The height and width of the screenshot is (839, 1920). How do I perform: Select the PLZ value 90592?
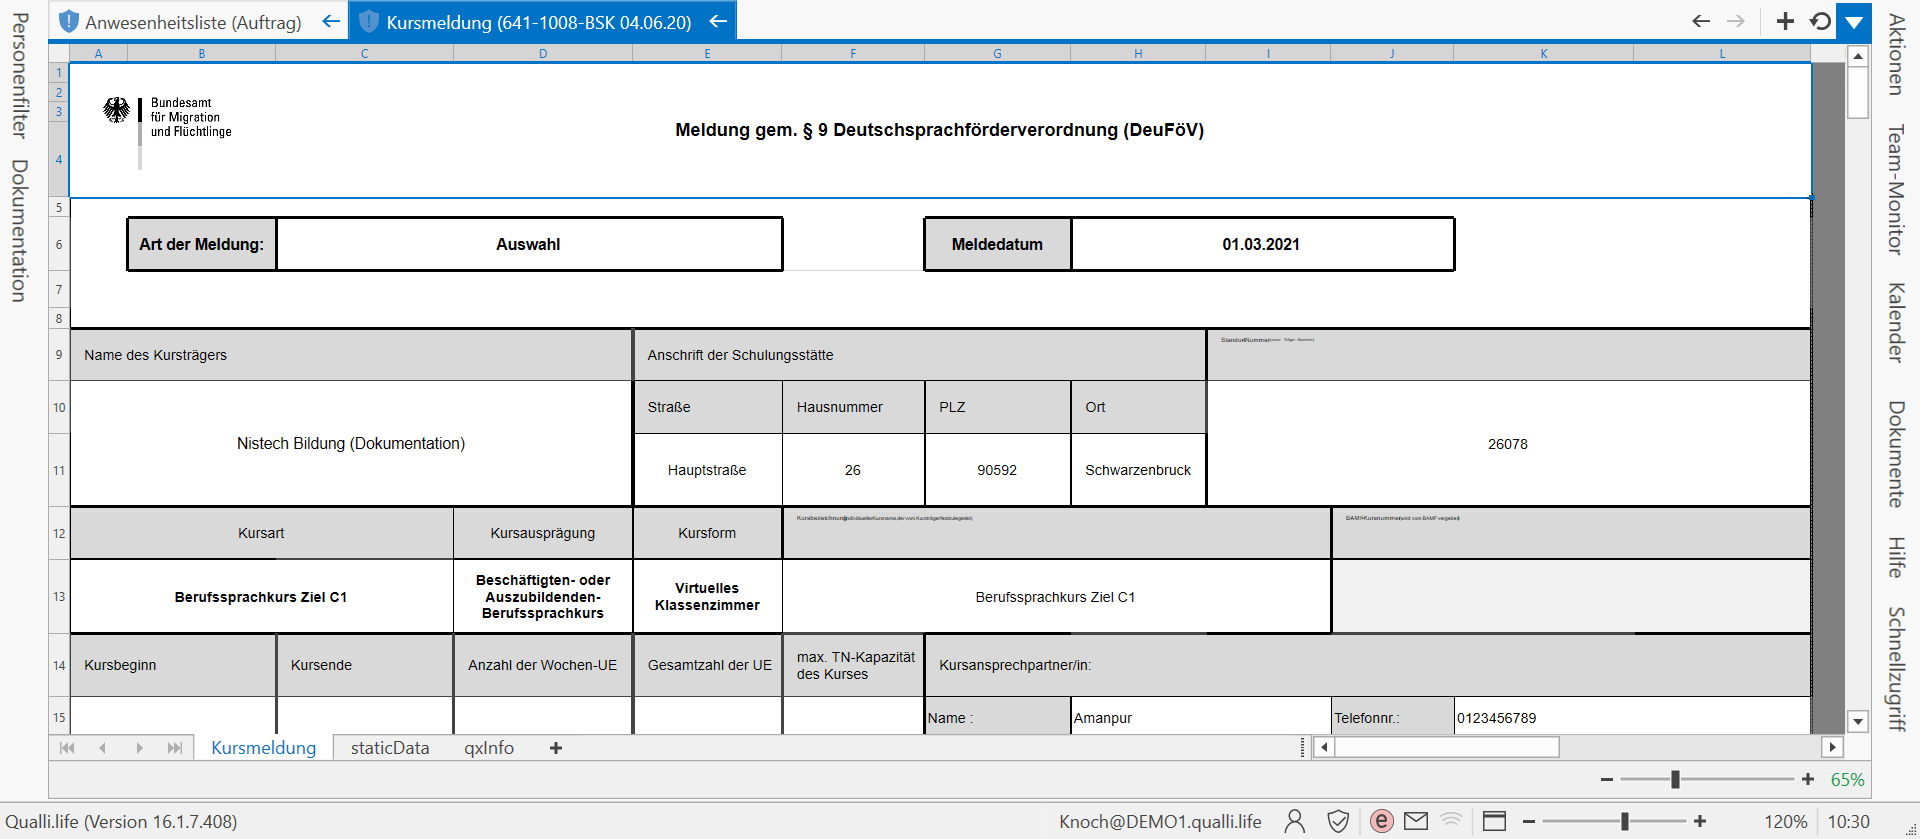coord(997,470)
